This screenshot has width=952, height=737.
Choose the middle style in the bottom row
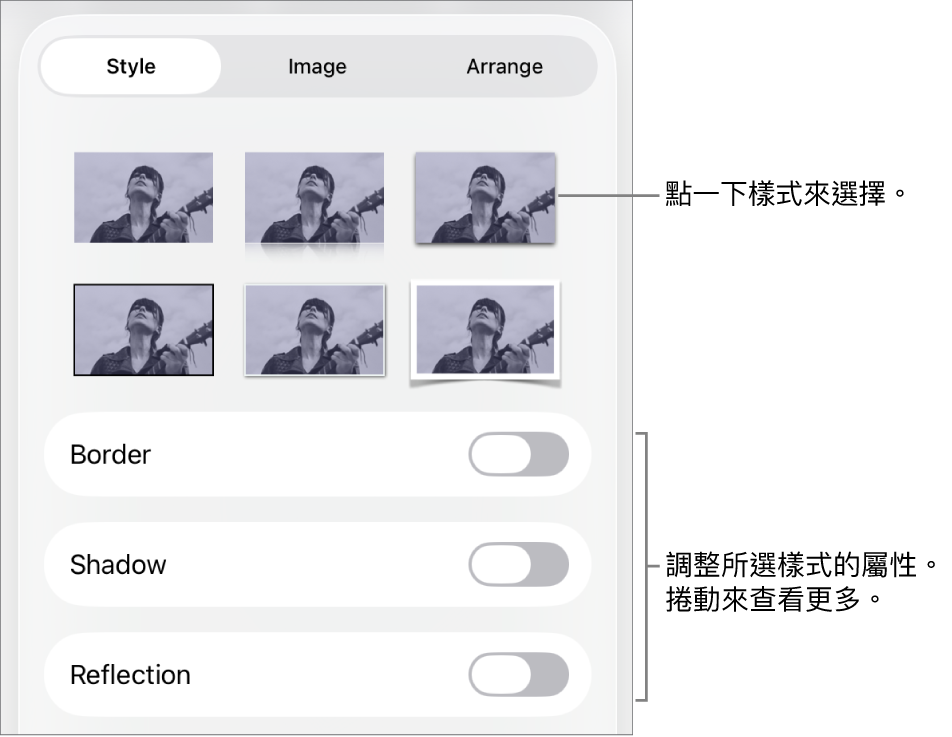[314, 329]
